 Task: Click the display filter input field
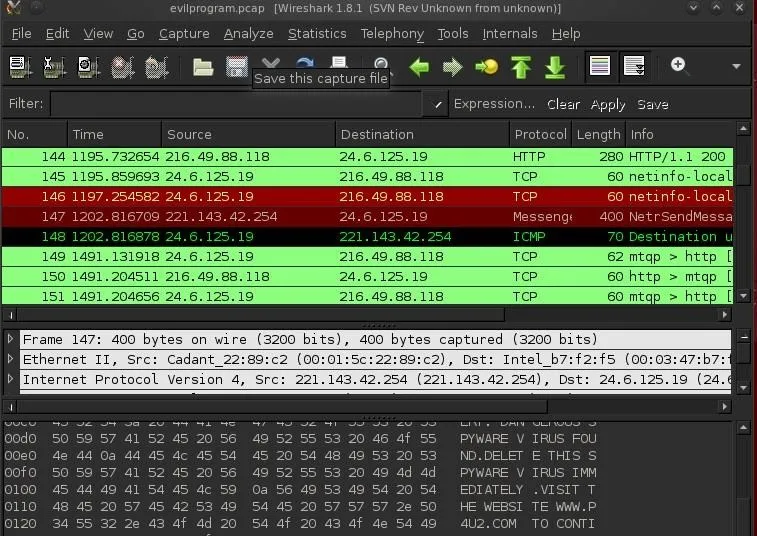pos(236,104)
